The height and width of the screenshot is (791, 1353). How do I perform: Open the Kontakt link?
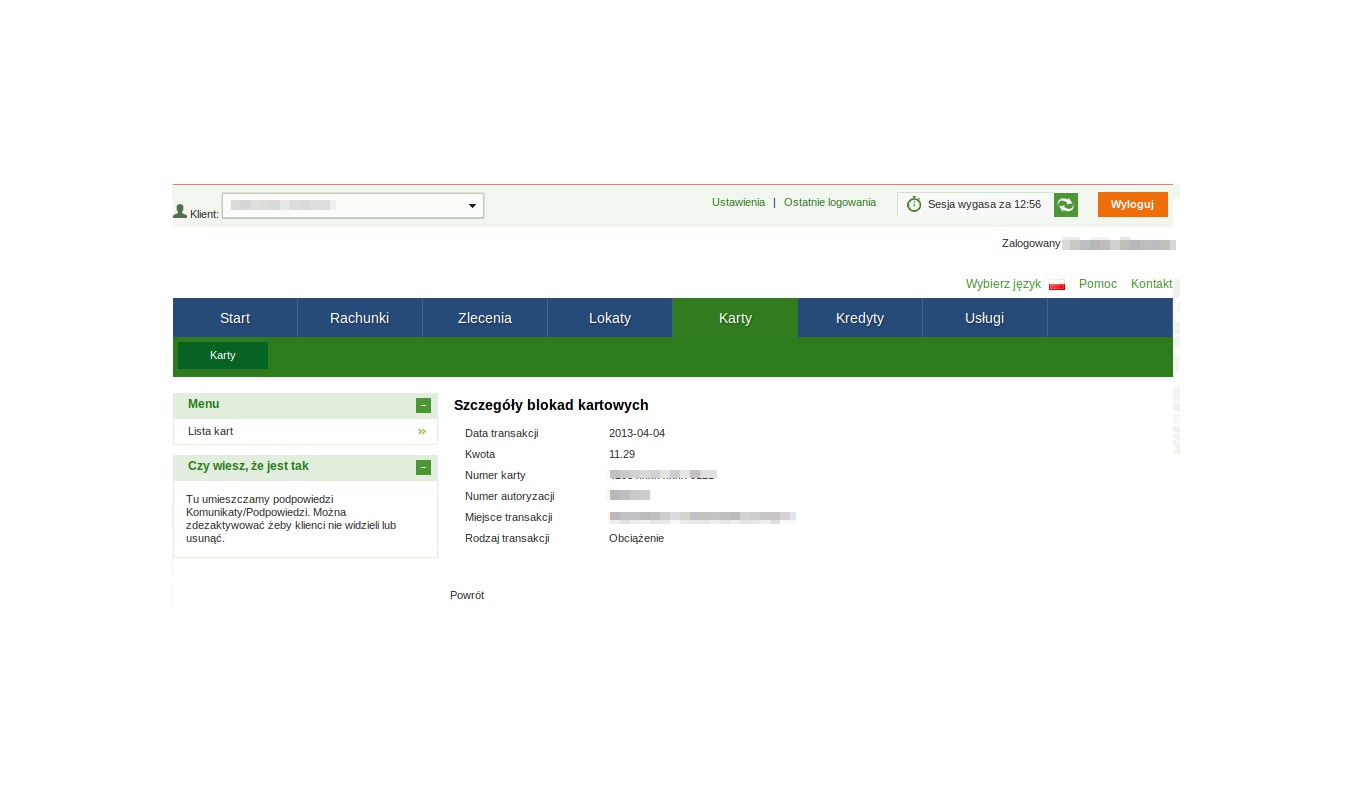pyautogui.click(x=1151, y=284)
